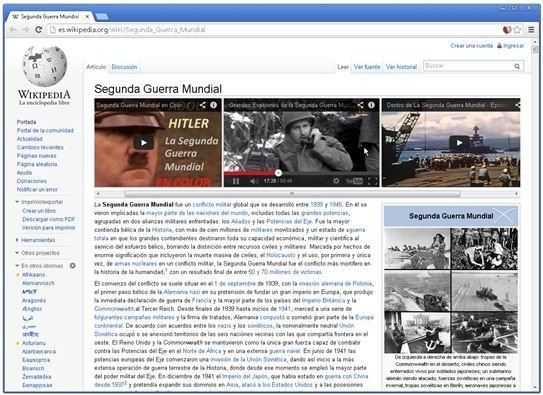Mute the playing video's volume icon

coord(253,181)
